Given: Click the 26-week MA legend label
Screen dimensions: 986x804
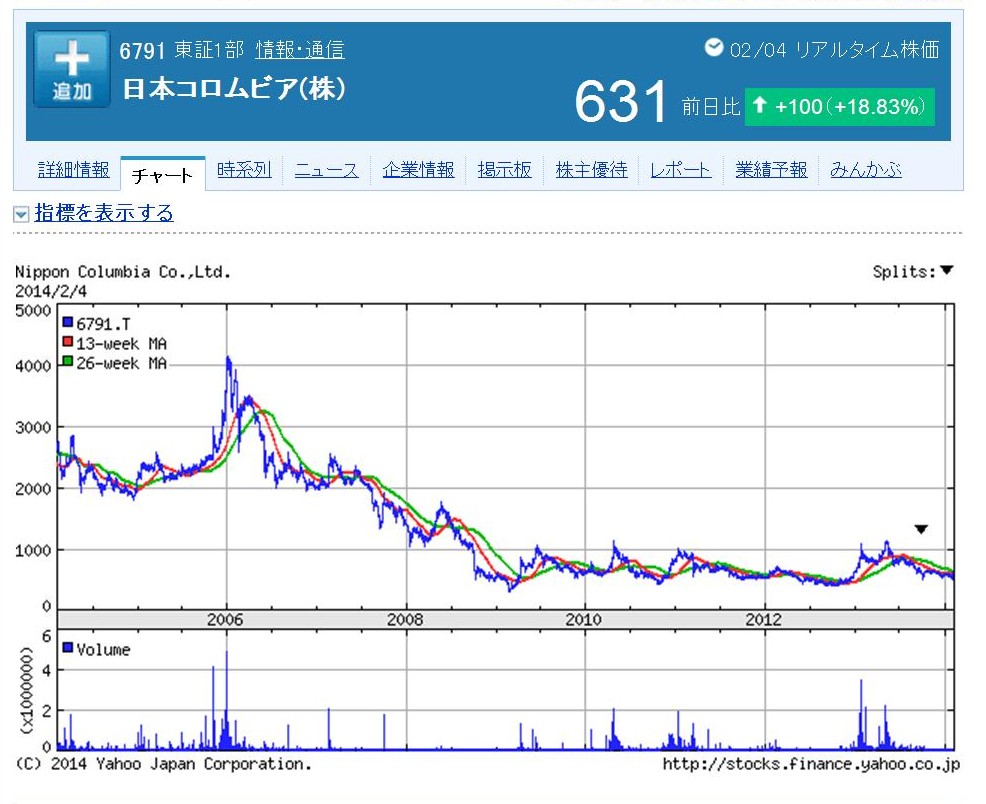Looking at the screenshot, I should pos(122,363).
